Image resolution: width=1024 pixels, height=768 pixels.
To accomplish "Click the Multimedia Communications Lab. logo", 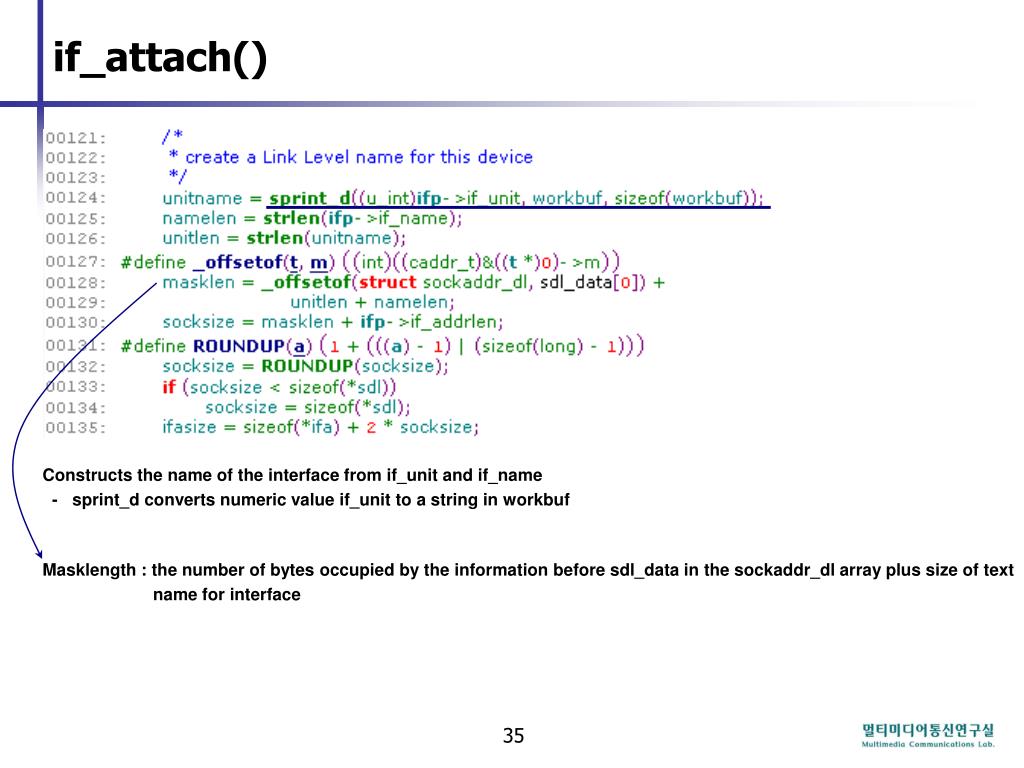I will tap(928, 735).
